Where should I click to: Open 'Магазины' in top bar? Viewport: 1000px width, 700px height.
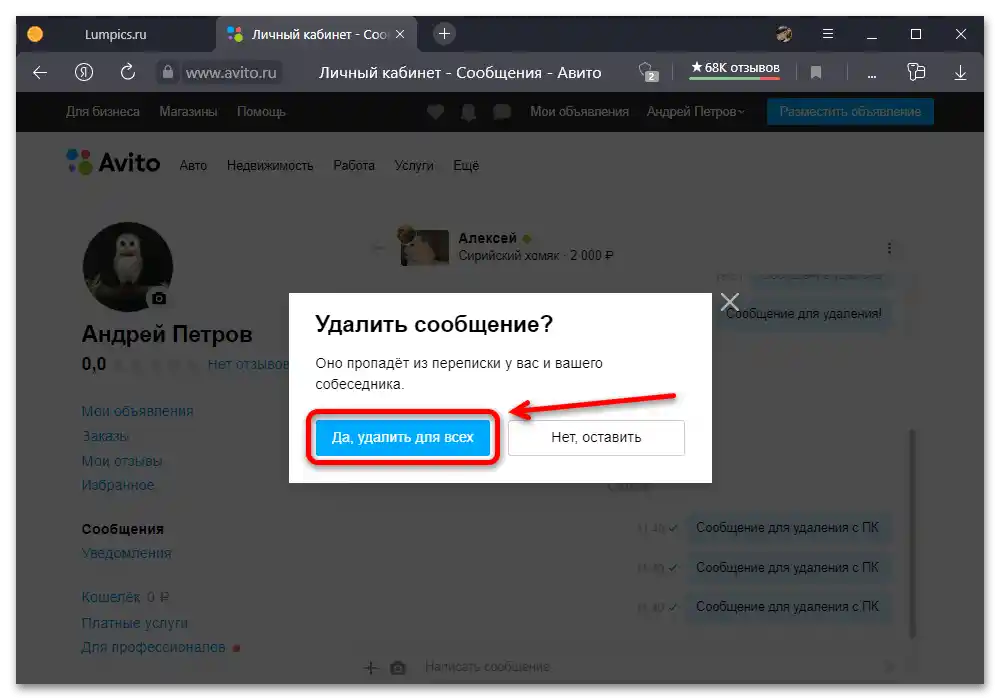point(188,112)
